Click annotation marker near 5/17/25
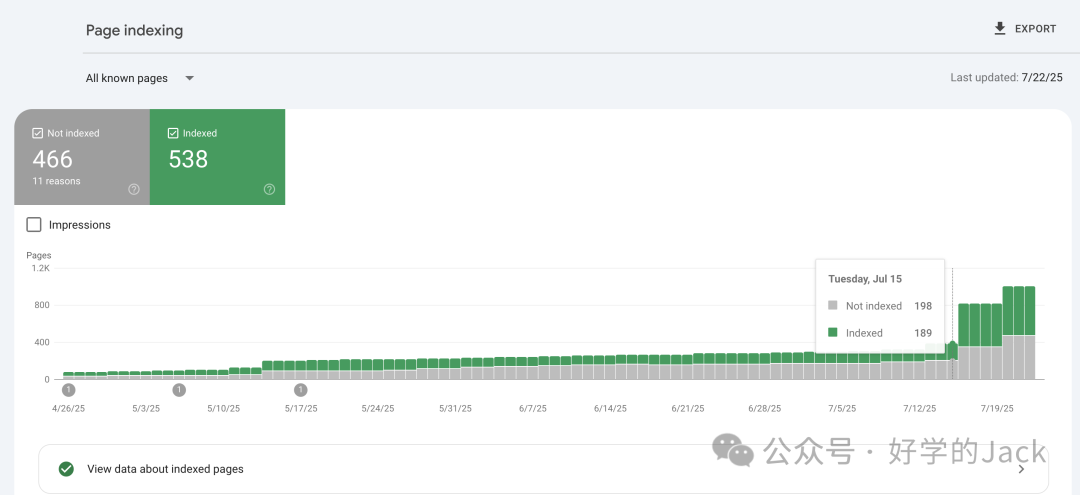 (x=300, y=390)
